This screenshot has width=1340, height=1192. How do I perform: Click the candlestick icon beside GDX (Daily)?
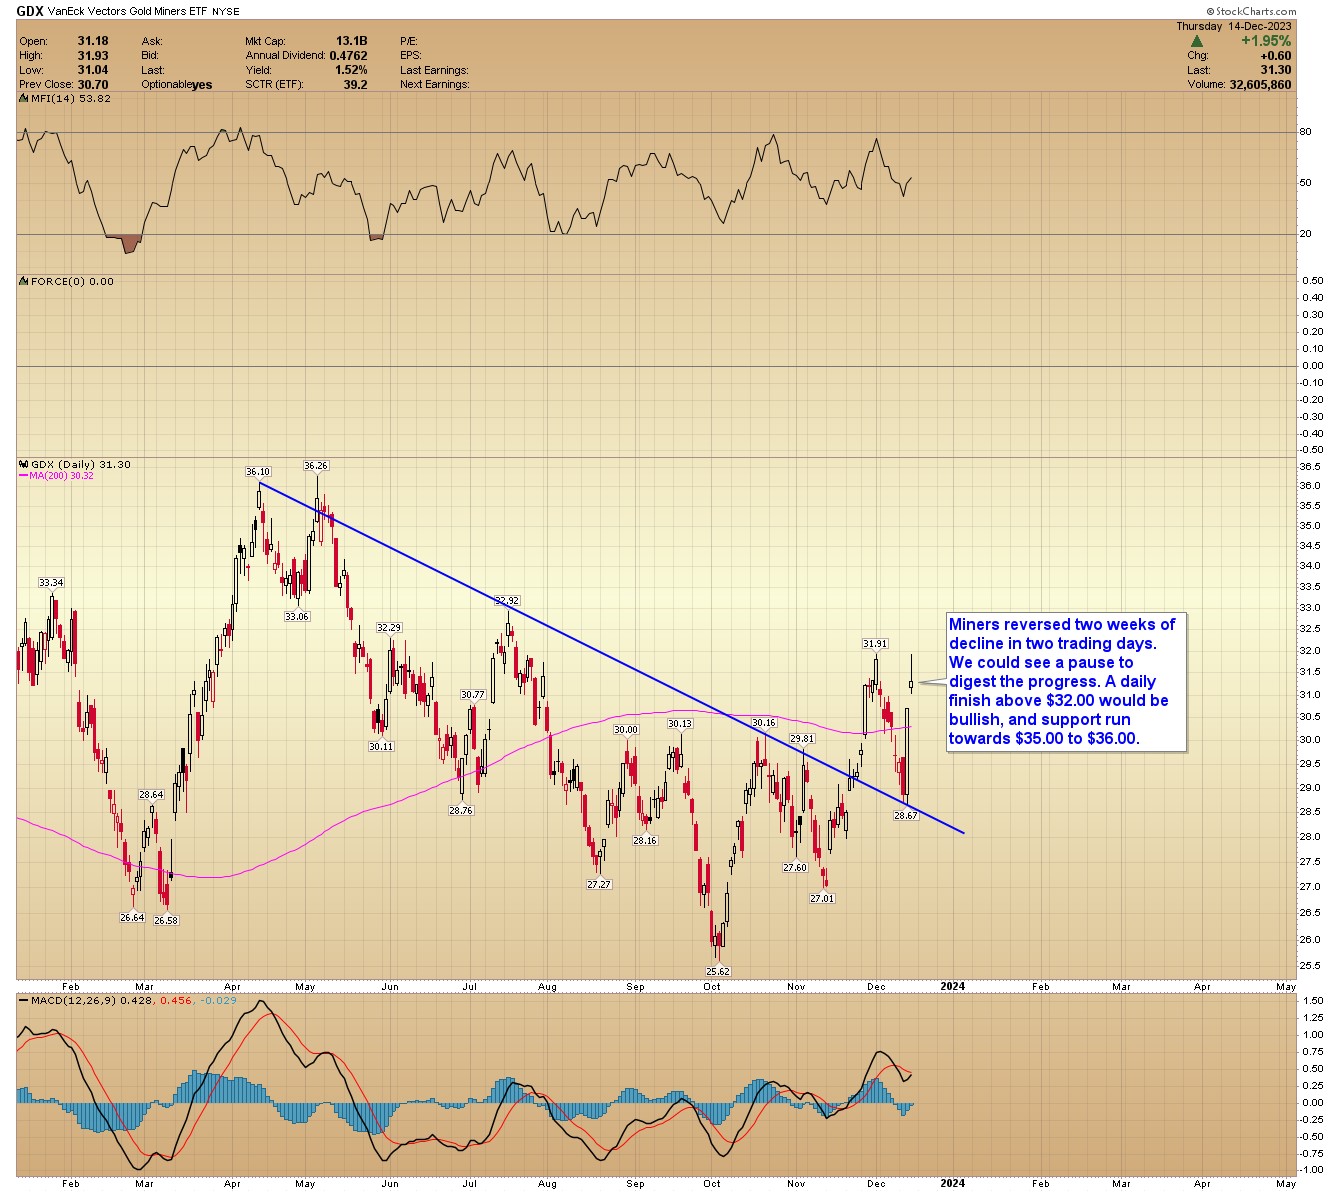pyautogui.click(x=23, y=465)
